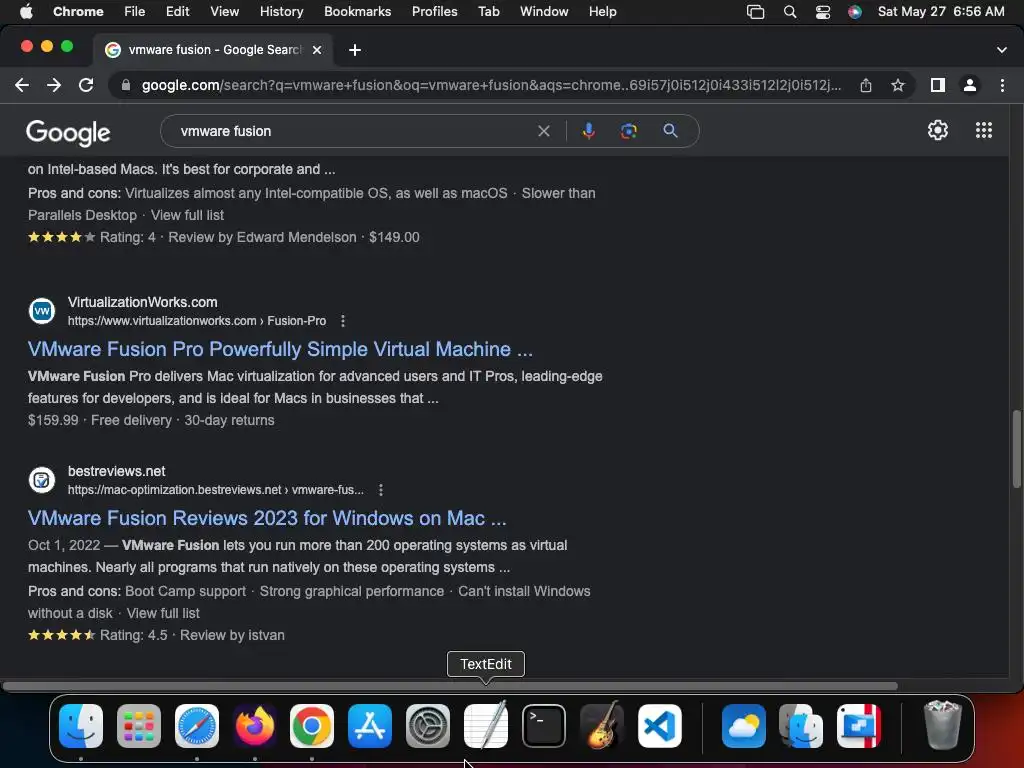The image size is (1024, 768).
Task: Open the Chrome profile button
Action: (x=970, y=85)
